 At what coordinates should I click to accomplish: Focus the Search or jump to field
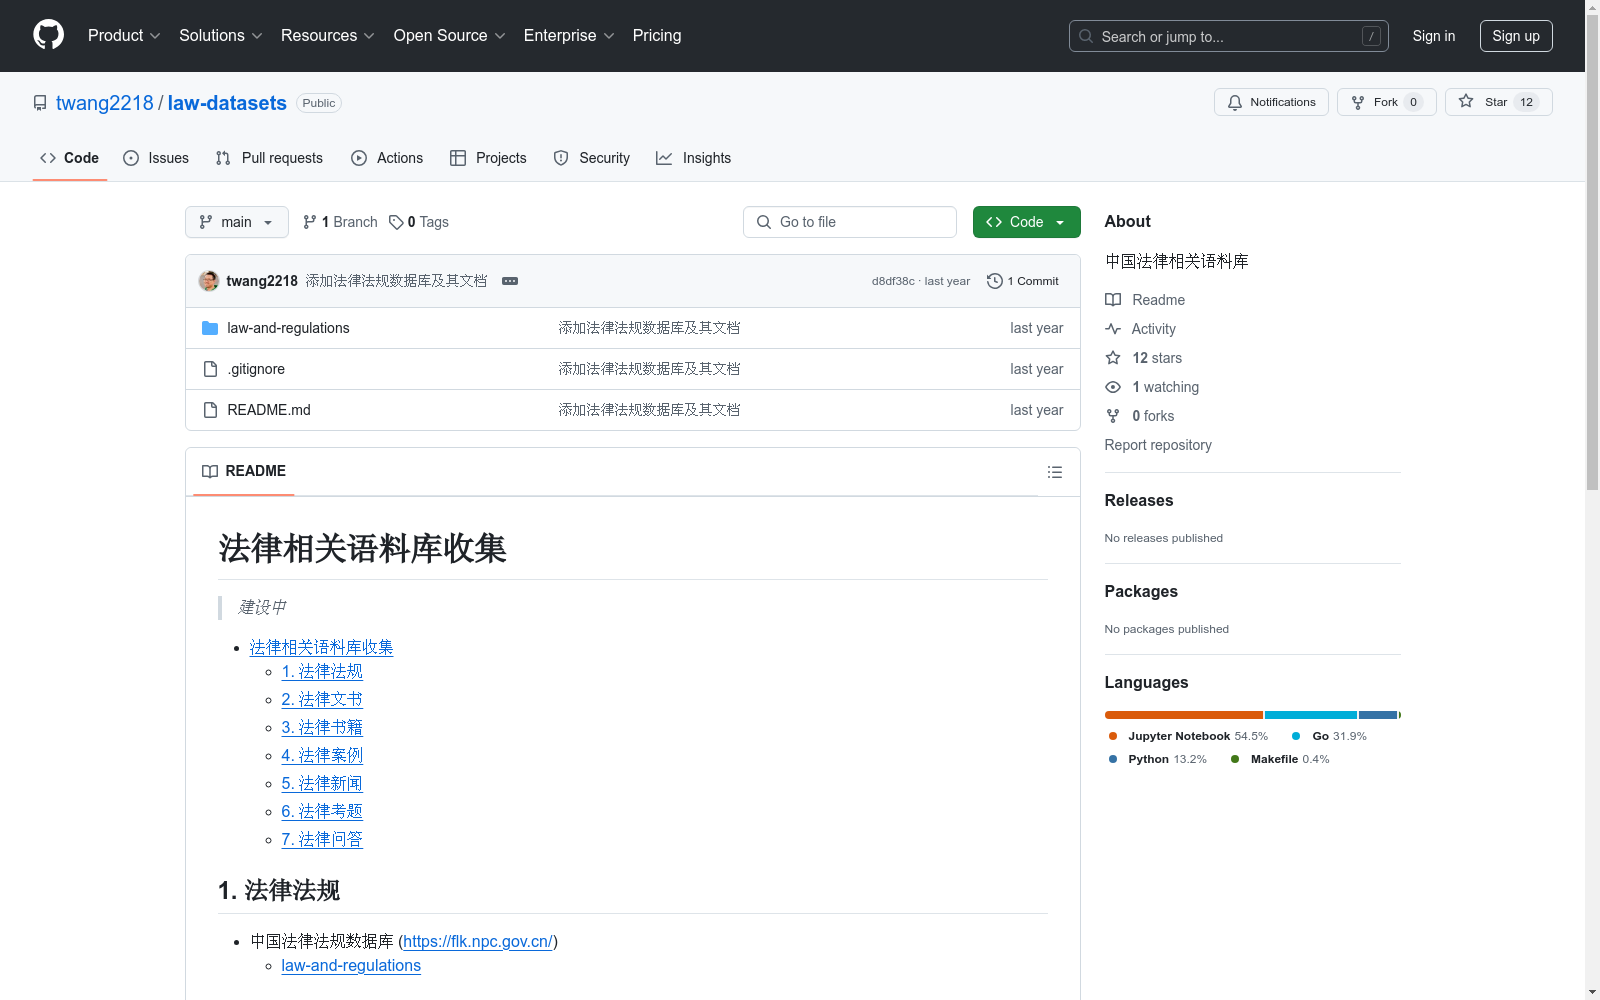coord(1229,36)
